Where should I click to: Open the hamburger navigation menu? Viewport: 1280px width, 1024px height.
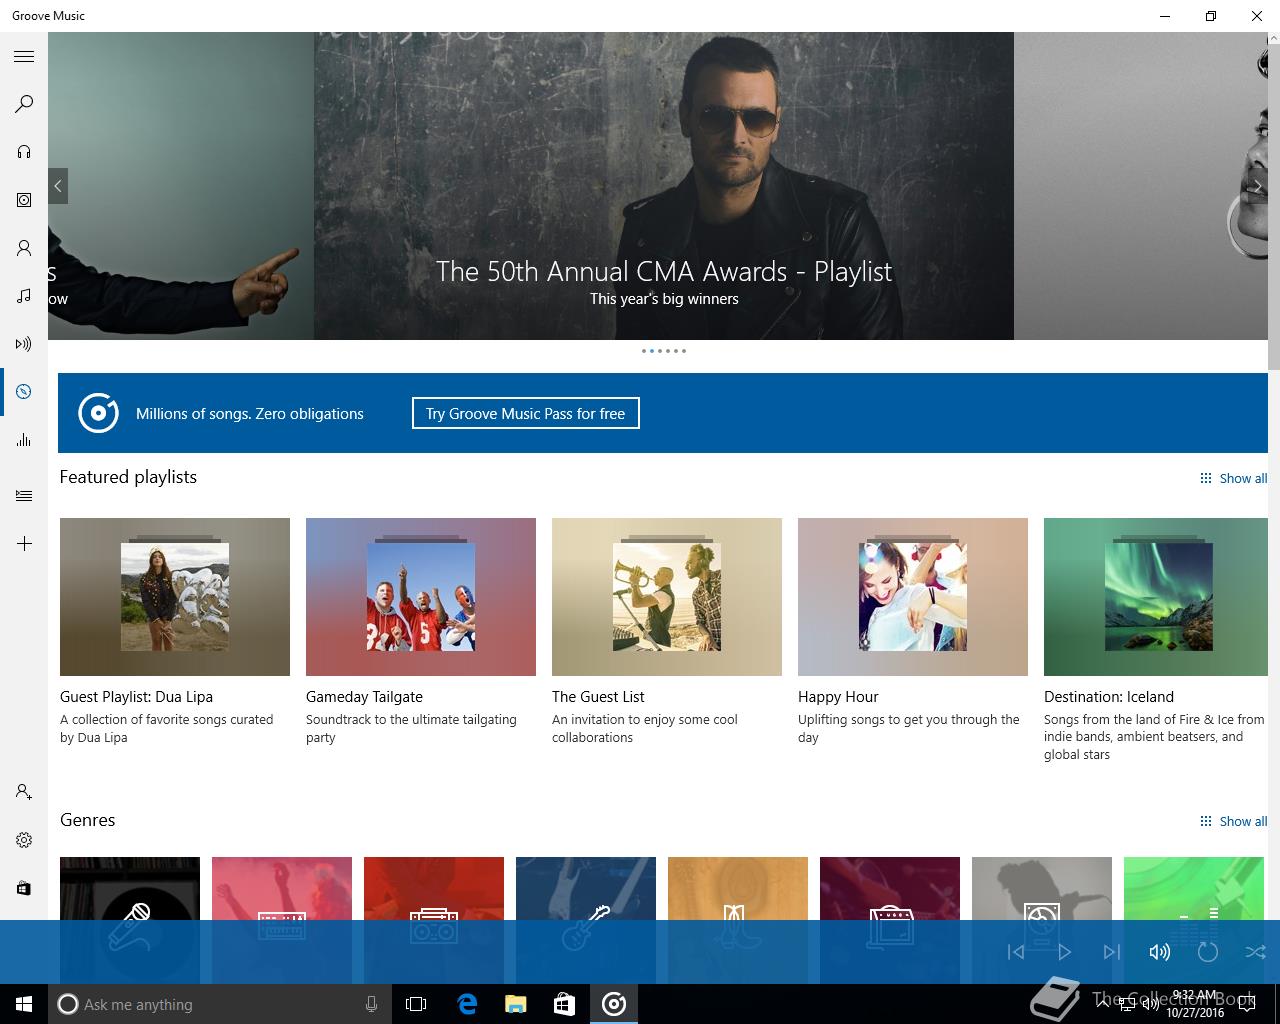point(24,57)
